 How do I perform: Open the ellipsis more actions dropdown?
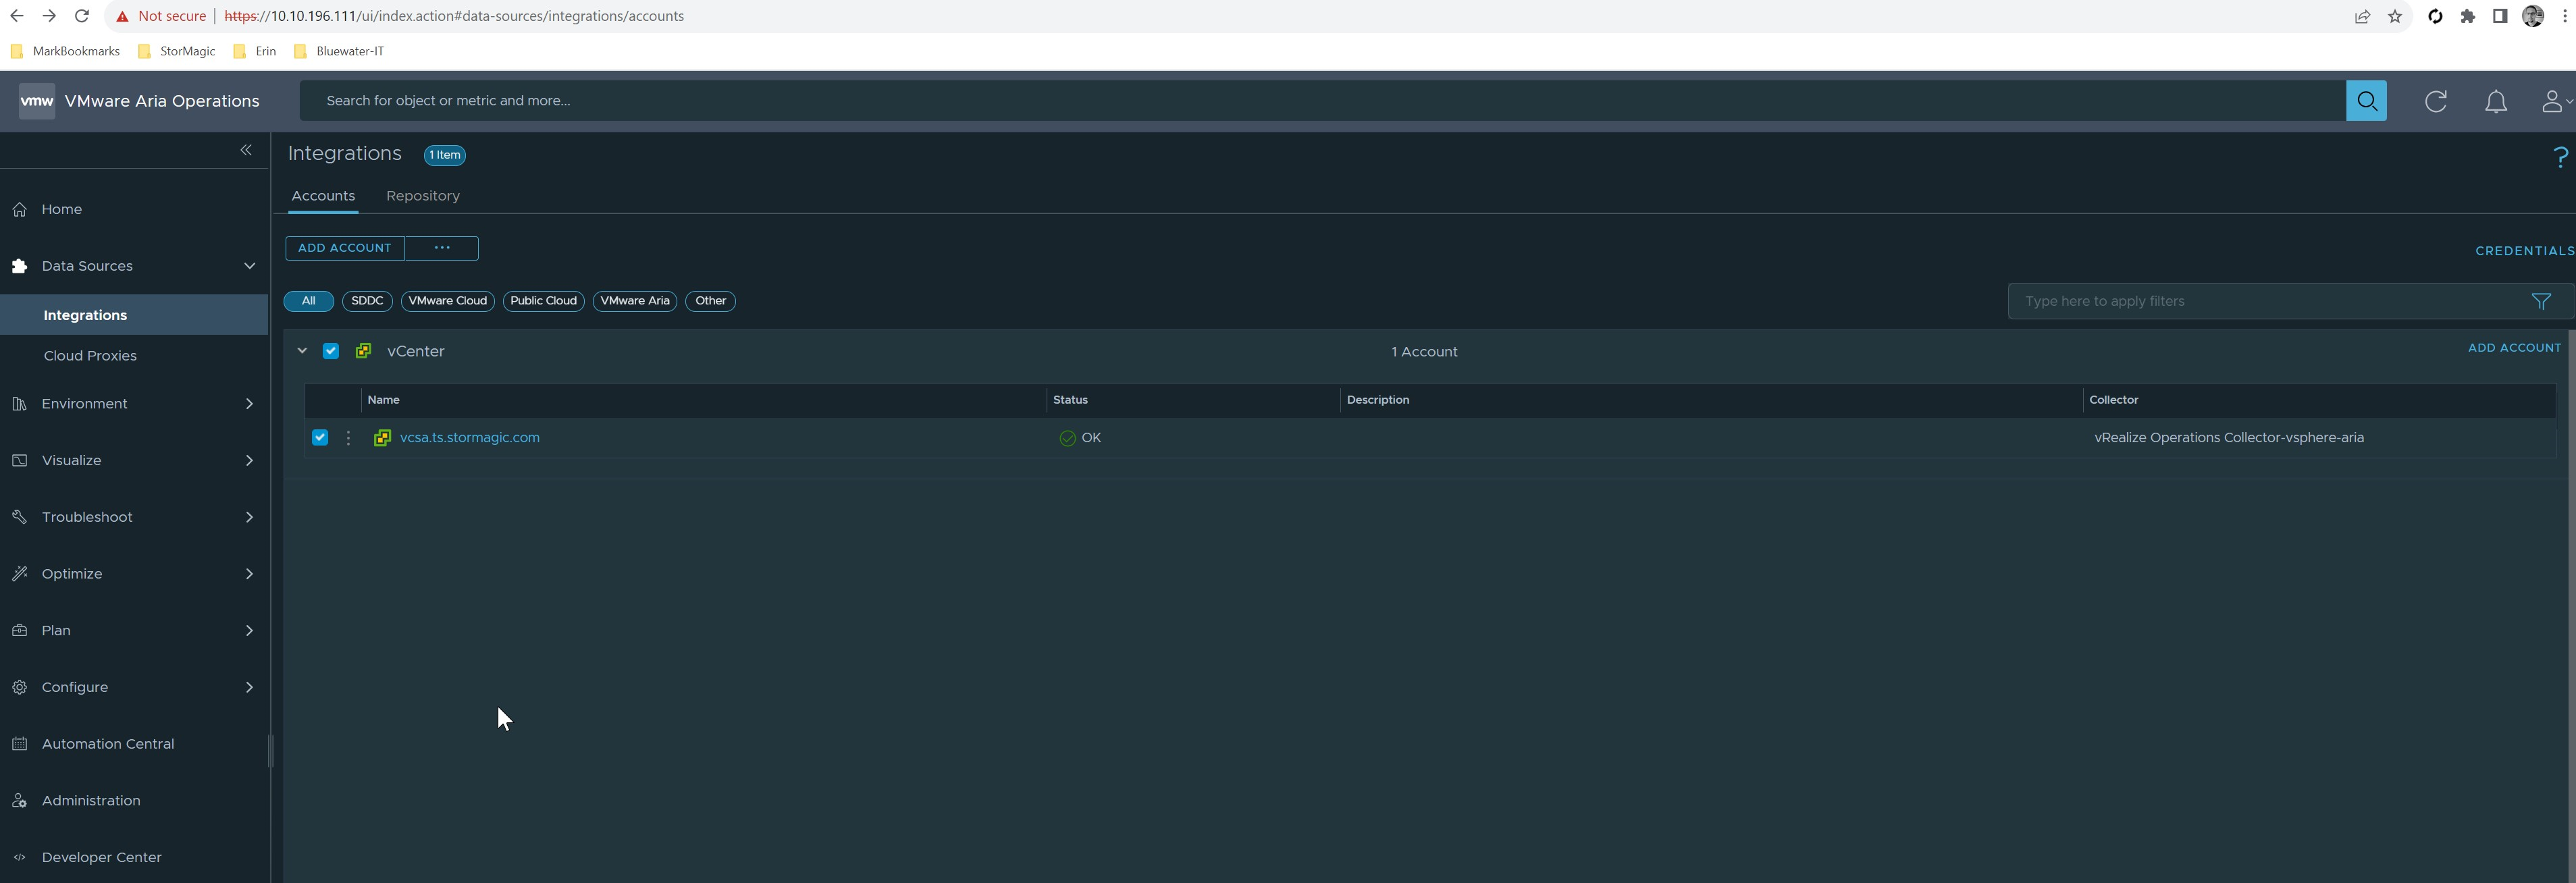[442, 248]
